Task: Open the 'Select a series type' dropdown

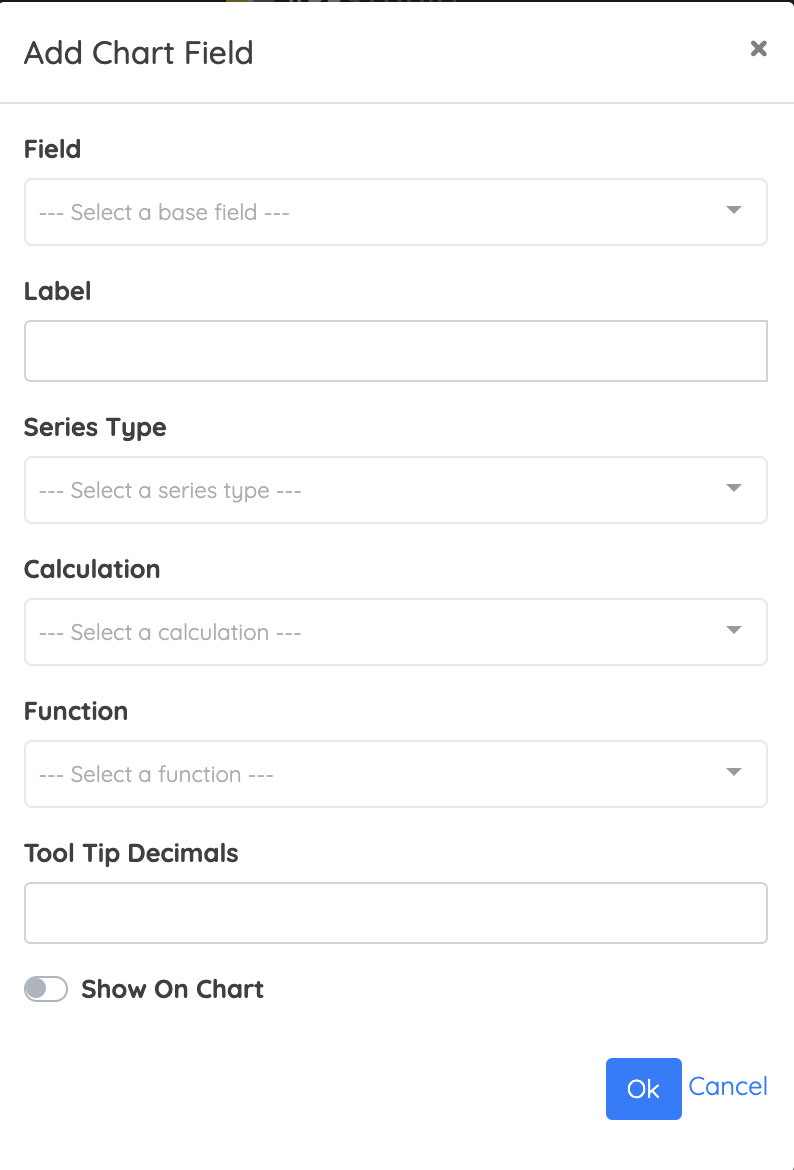Action: point(396,490)
